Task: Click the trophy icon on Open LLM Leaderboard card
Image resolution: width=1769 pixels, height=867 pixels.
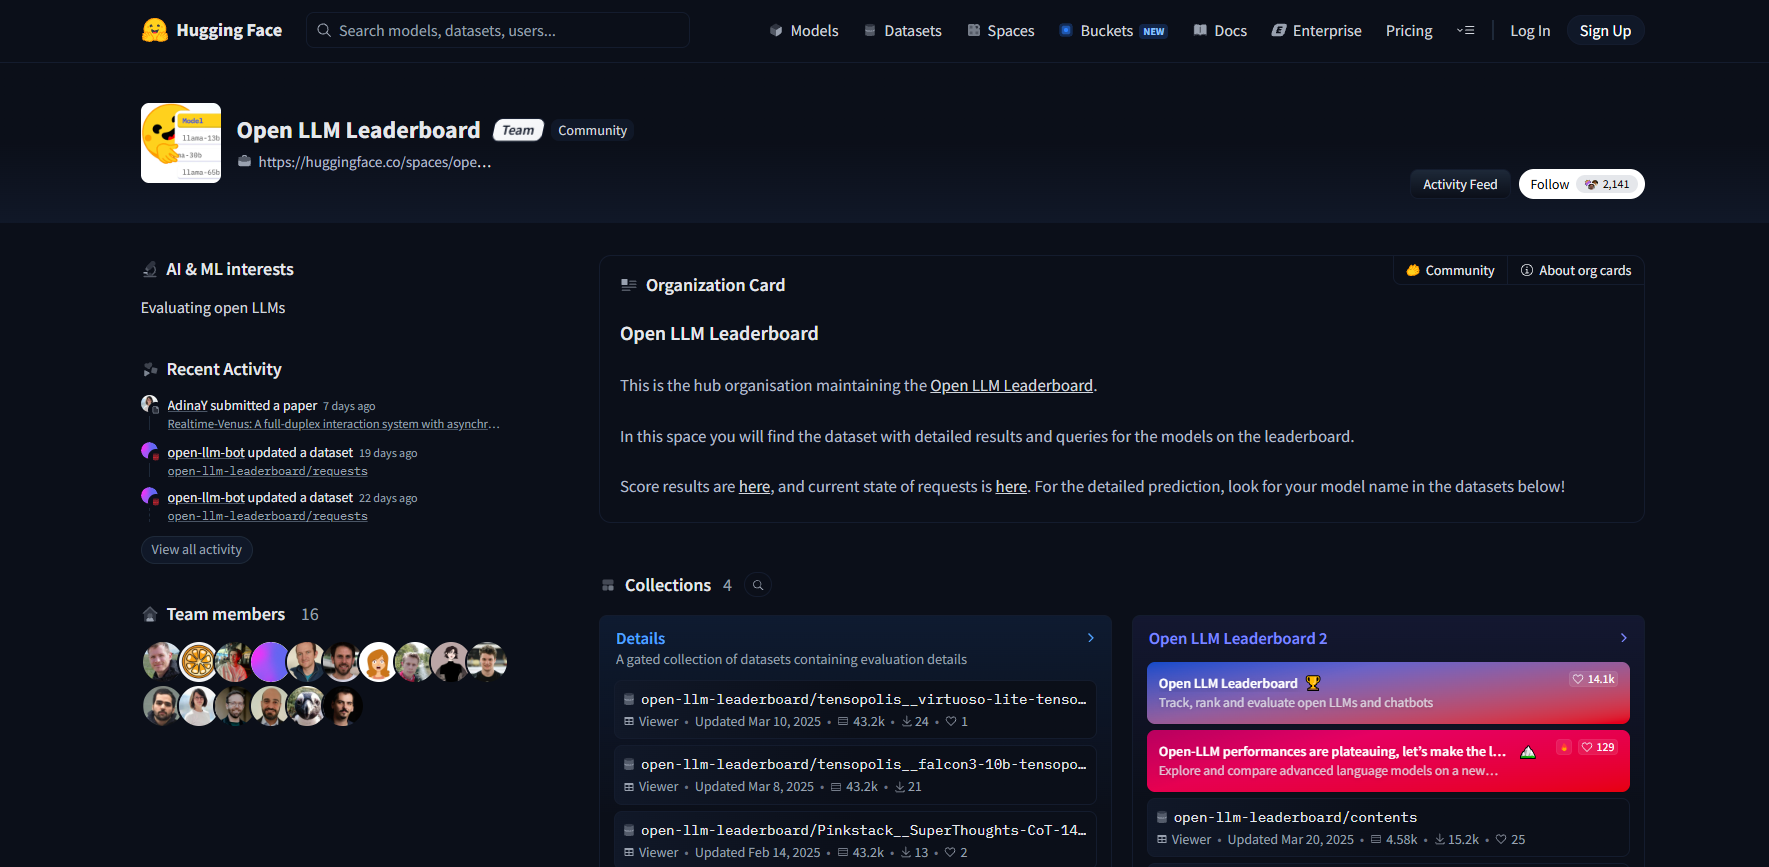Action: [x=1313, y=683]
